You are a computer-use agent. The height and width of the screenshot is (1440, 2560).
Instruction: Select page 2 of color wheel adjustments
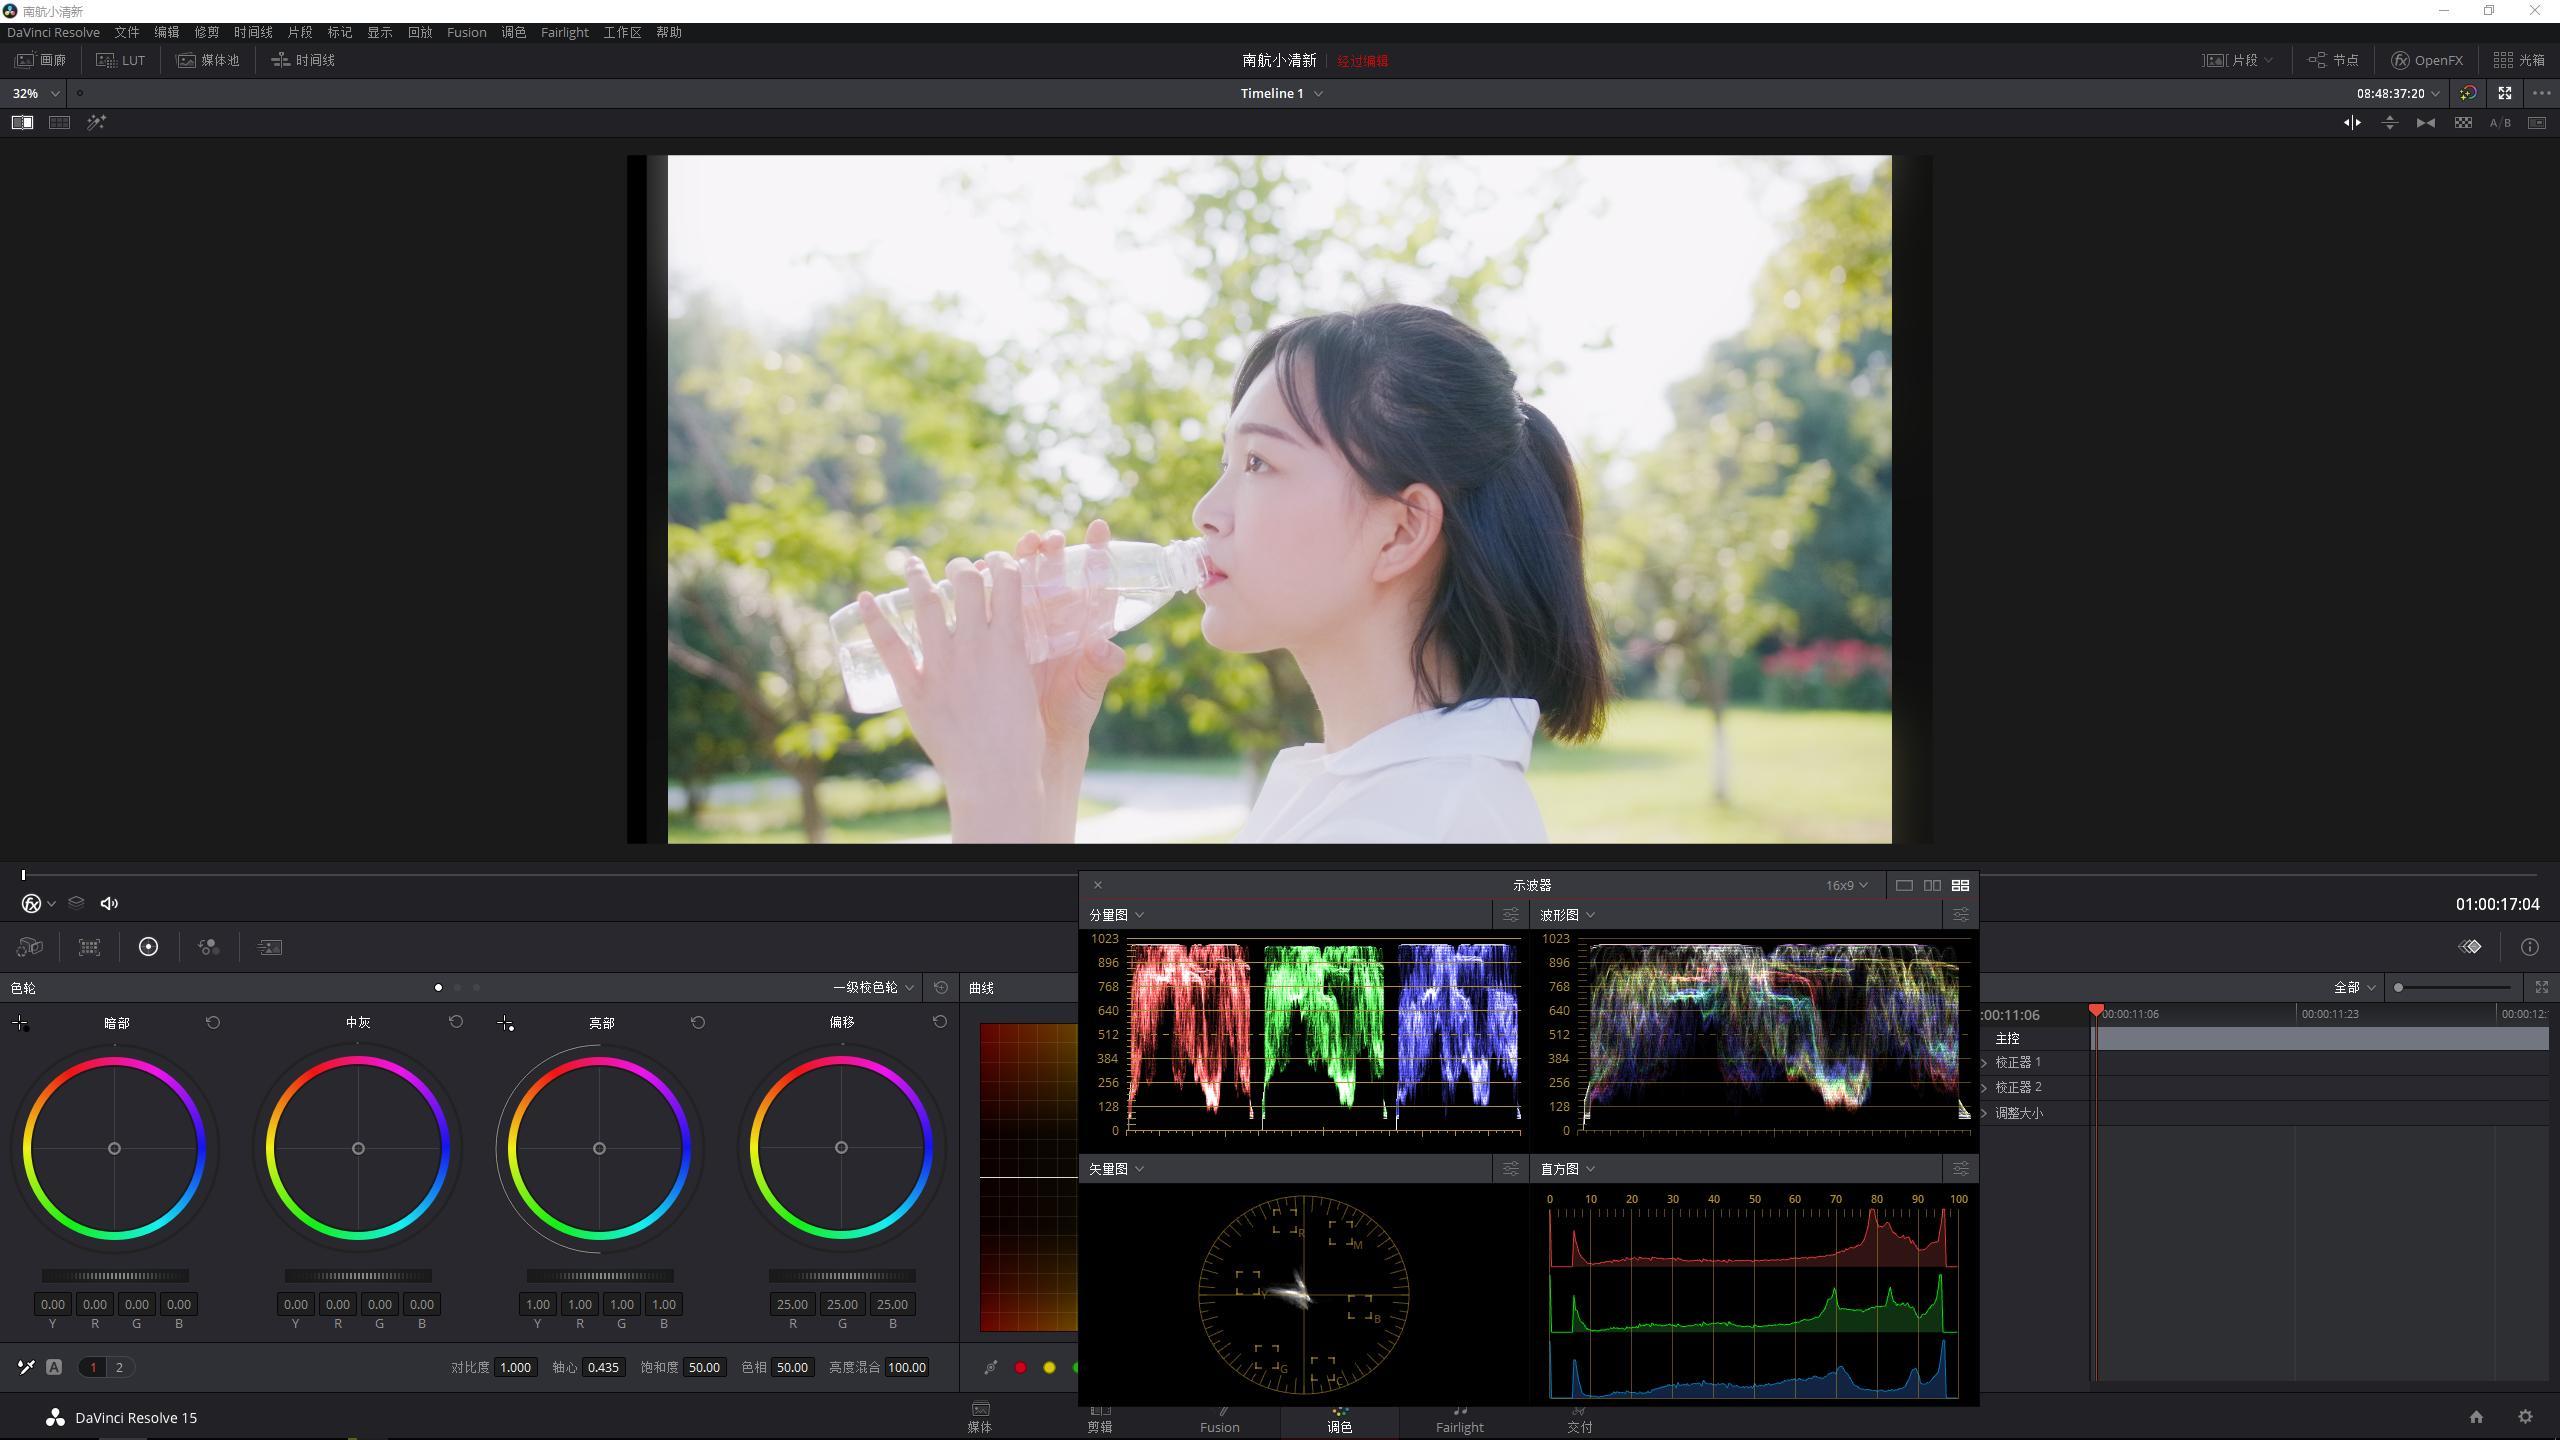click(119, 1367)
